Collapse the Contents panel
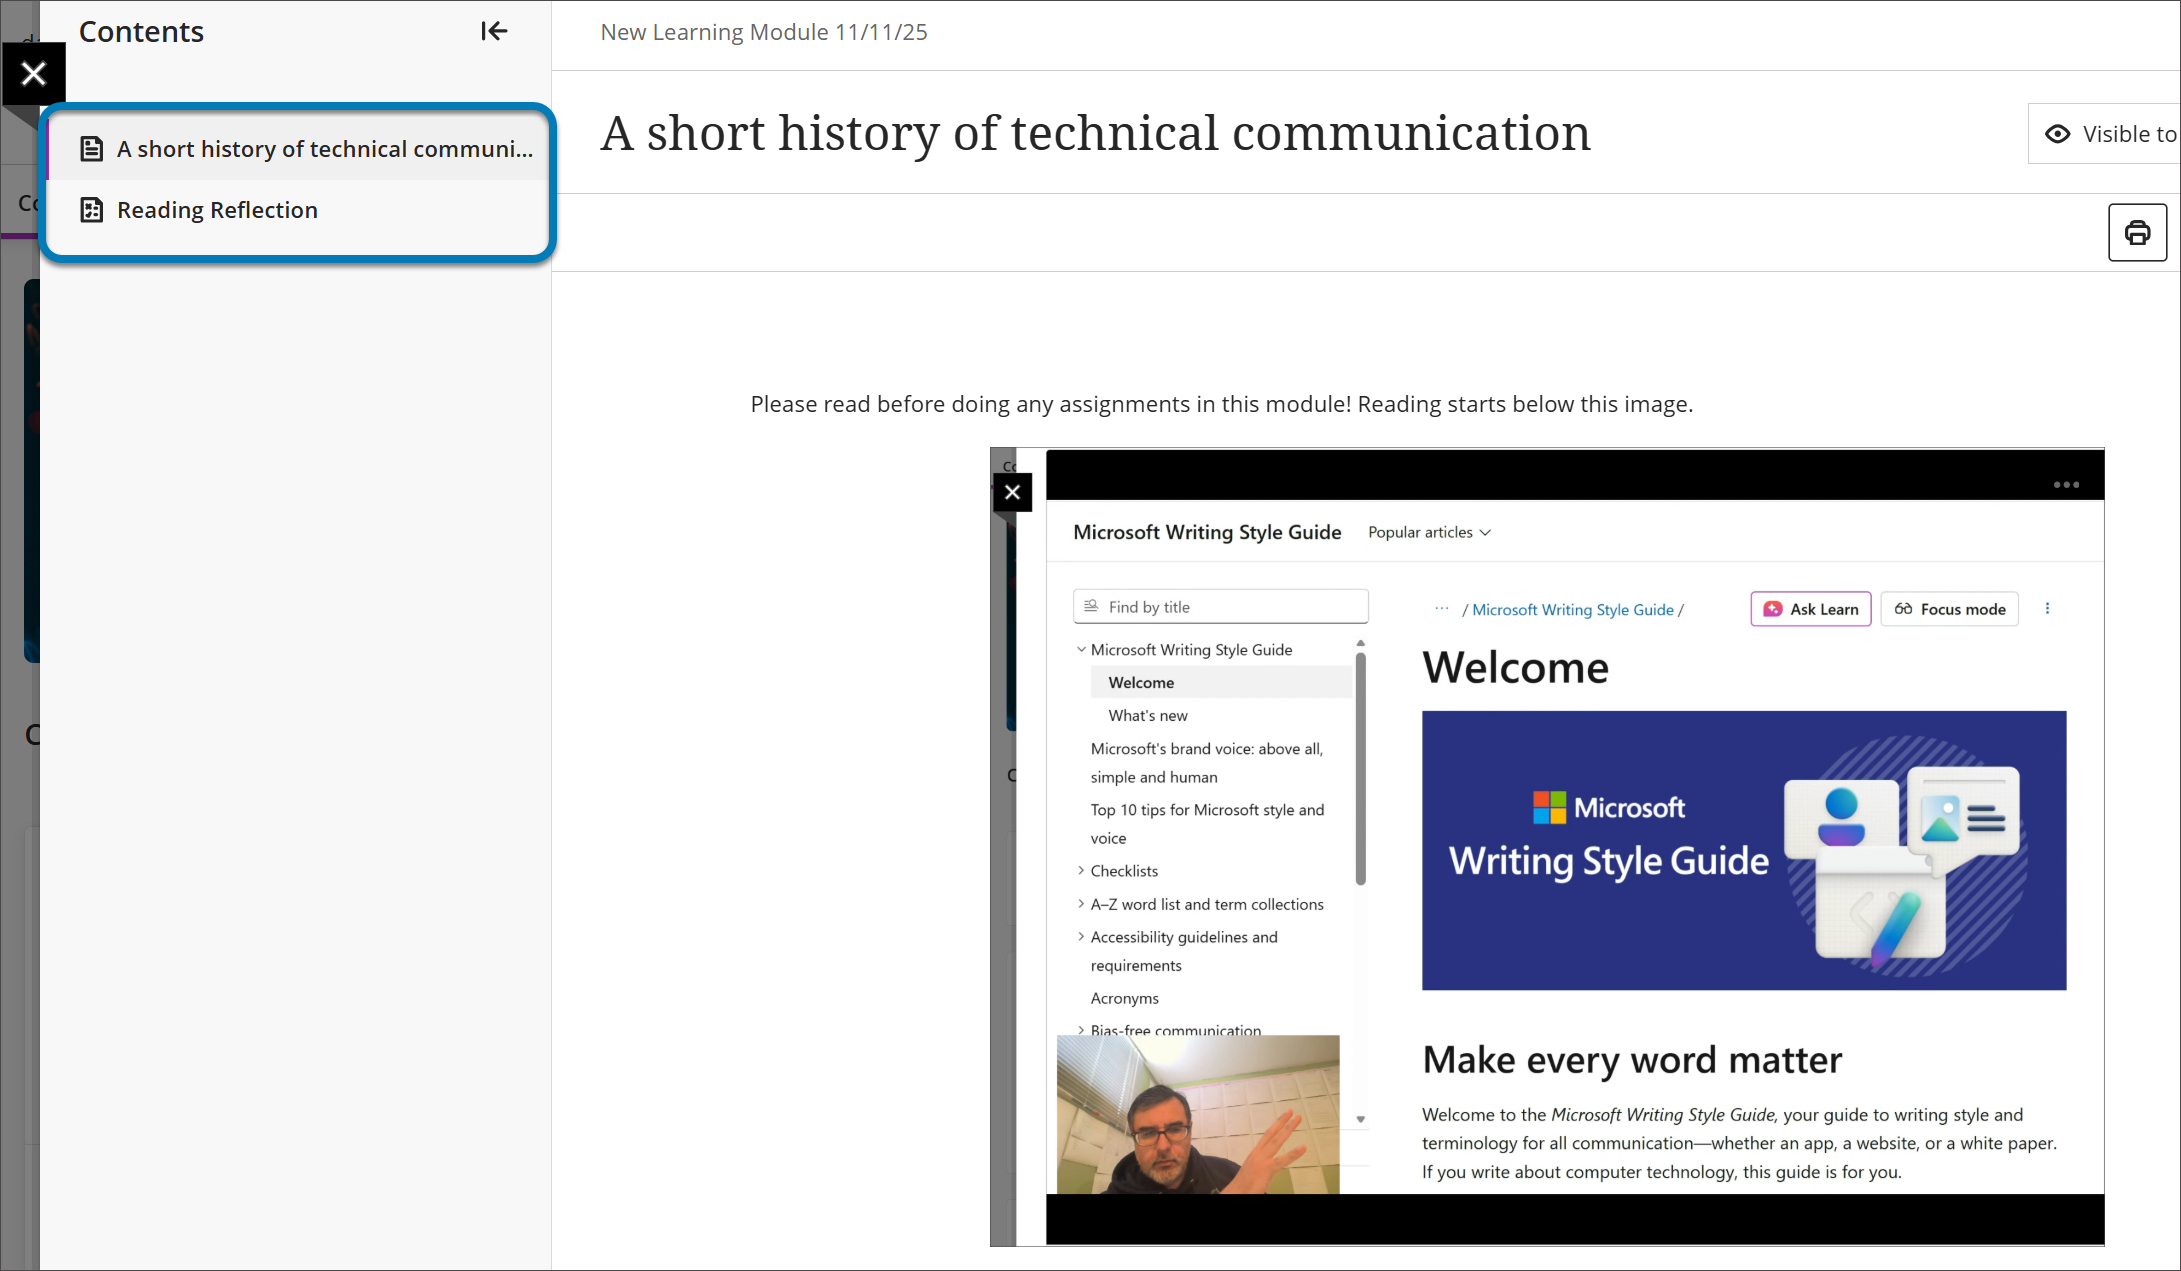Viewport: 2181px width, 1271px height. [494, 31]
